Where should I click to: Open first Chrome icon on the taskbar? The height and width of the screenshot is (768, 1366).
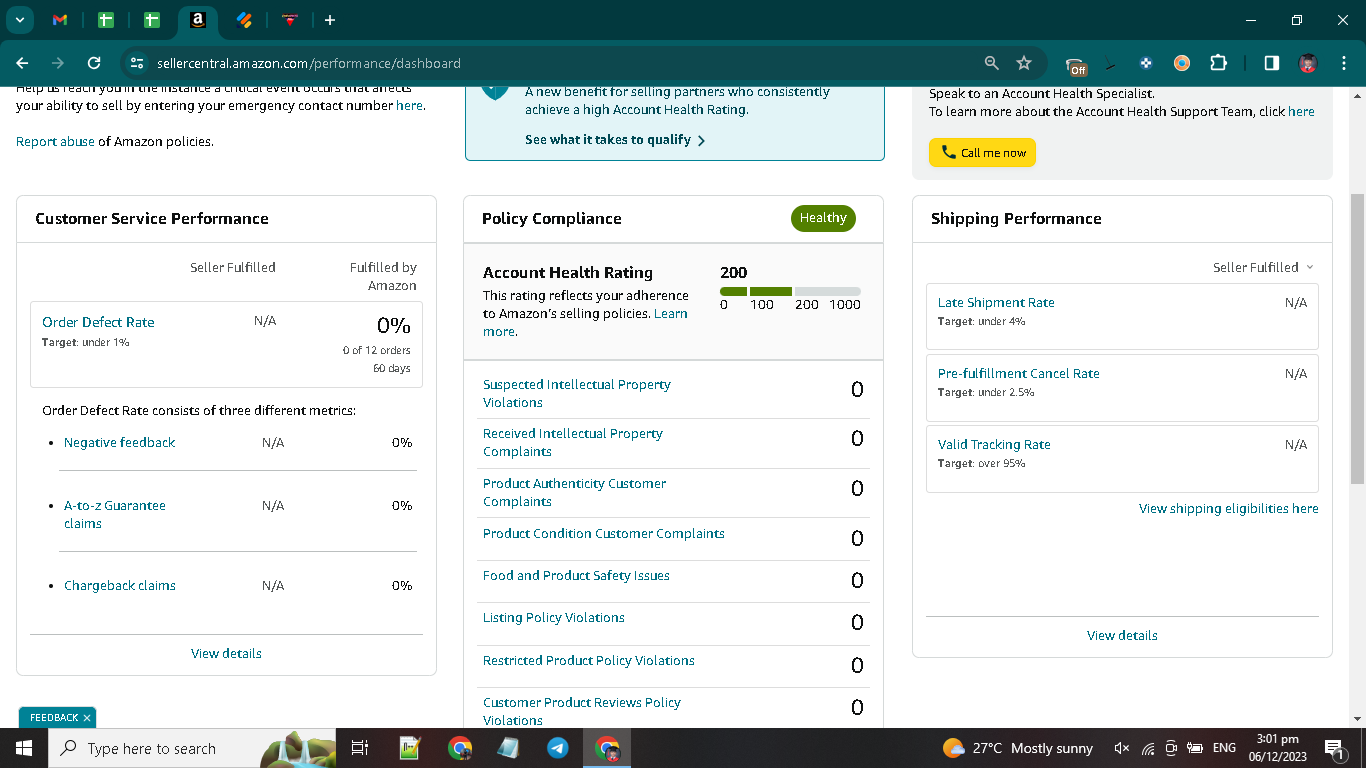click(x=460, y=748)
